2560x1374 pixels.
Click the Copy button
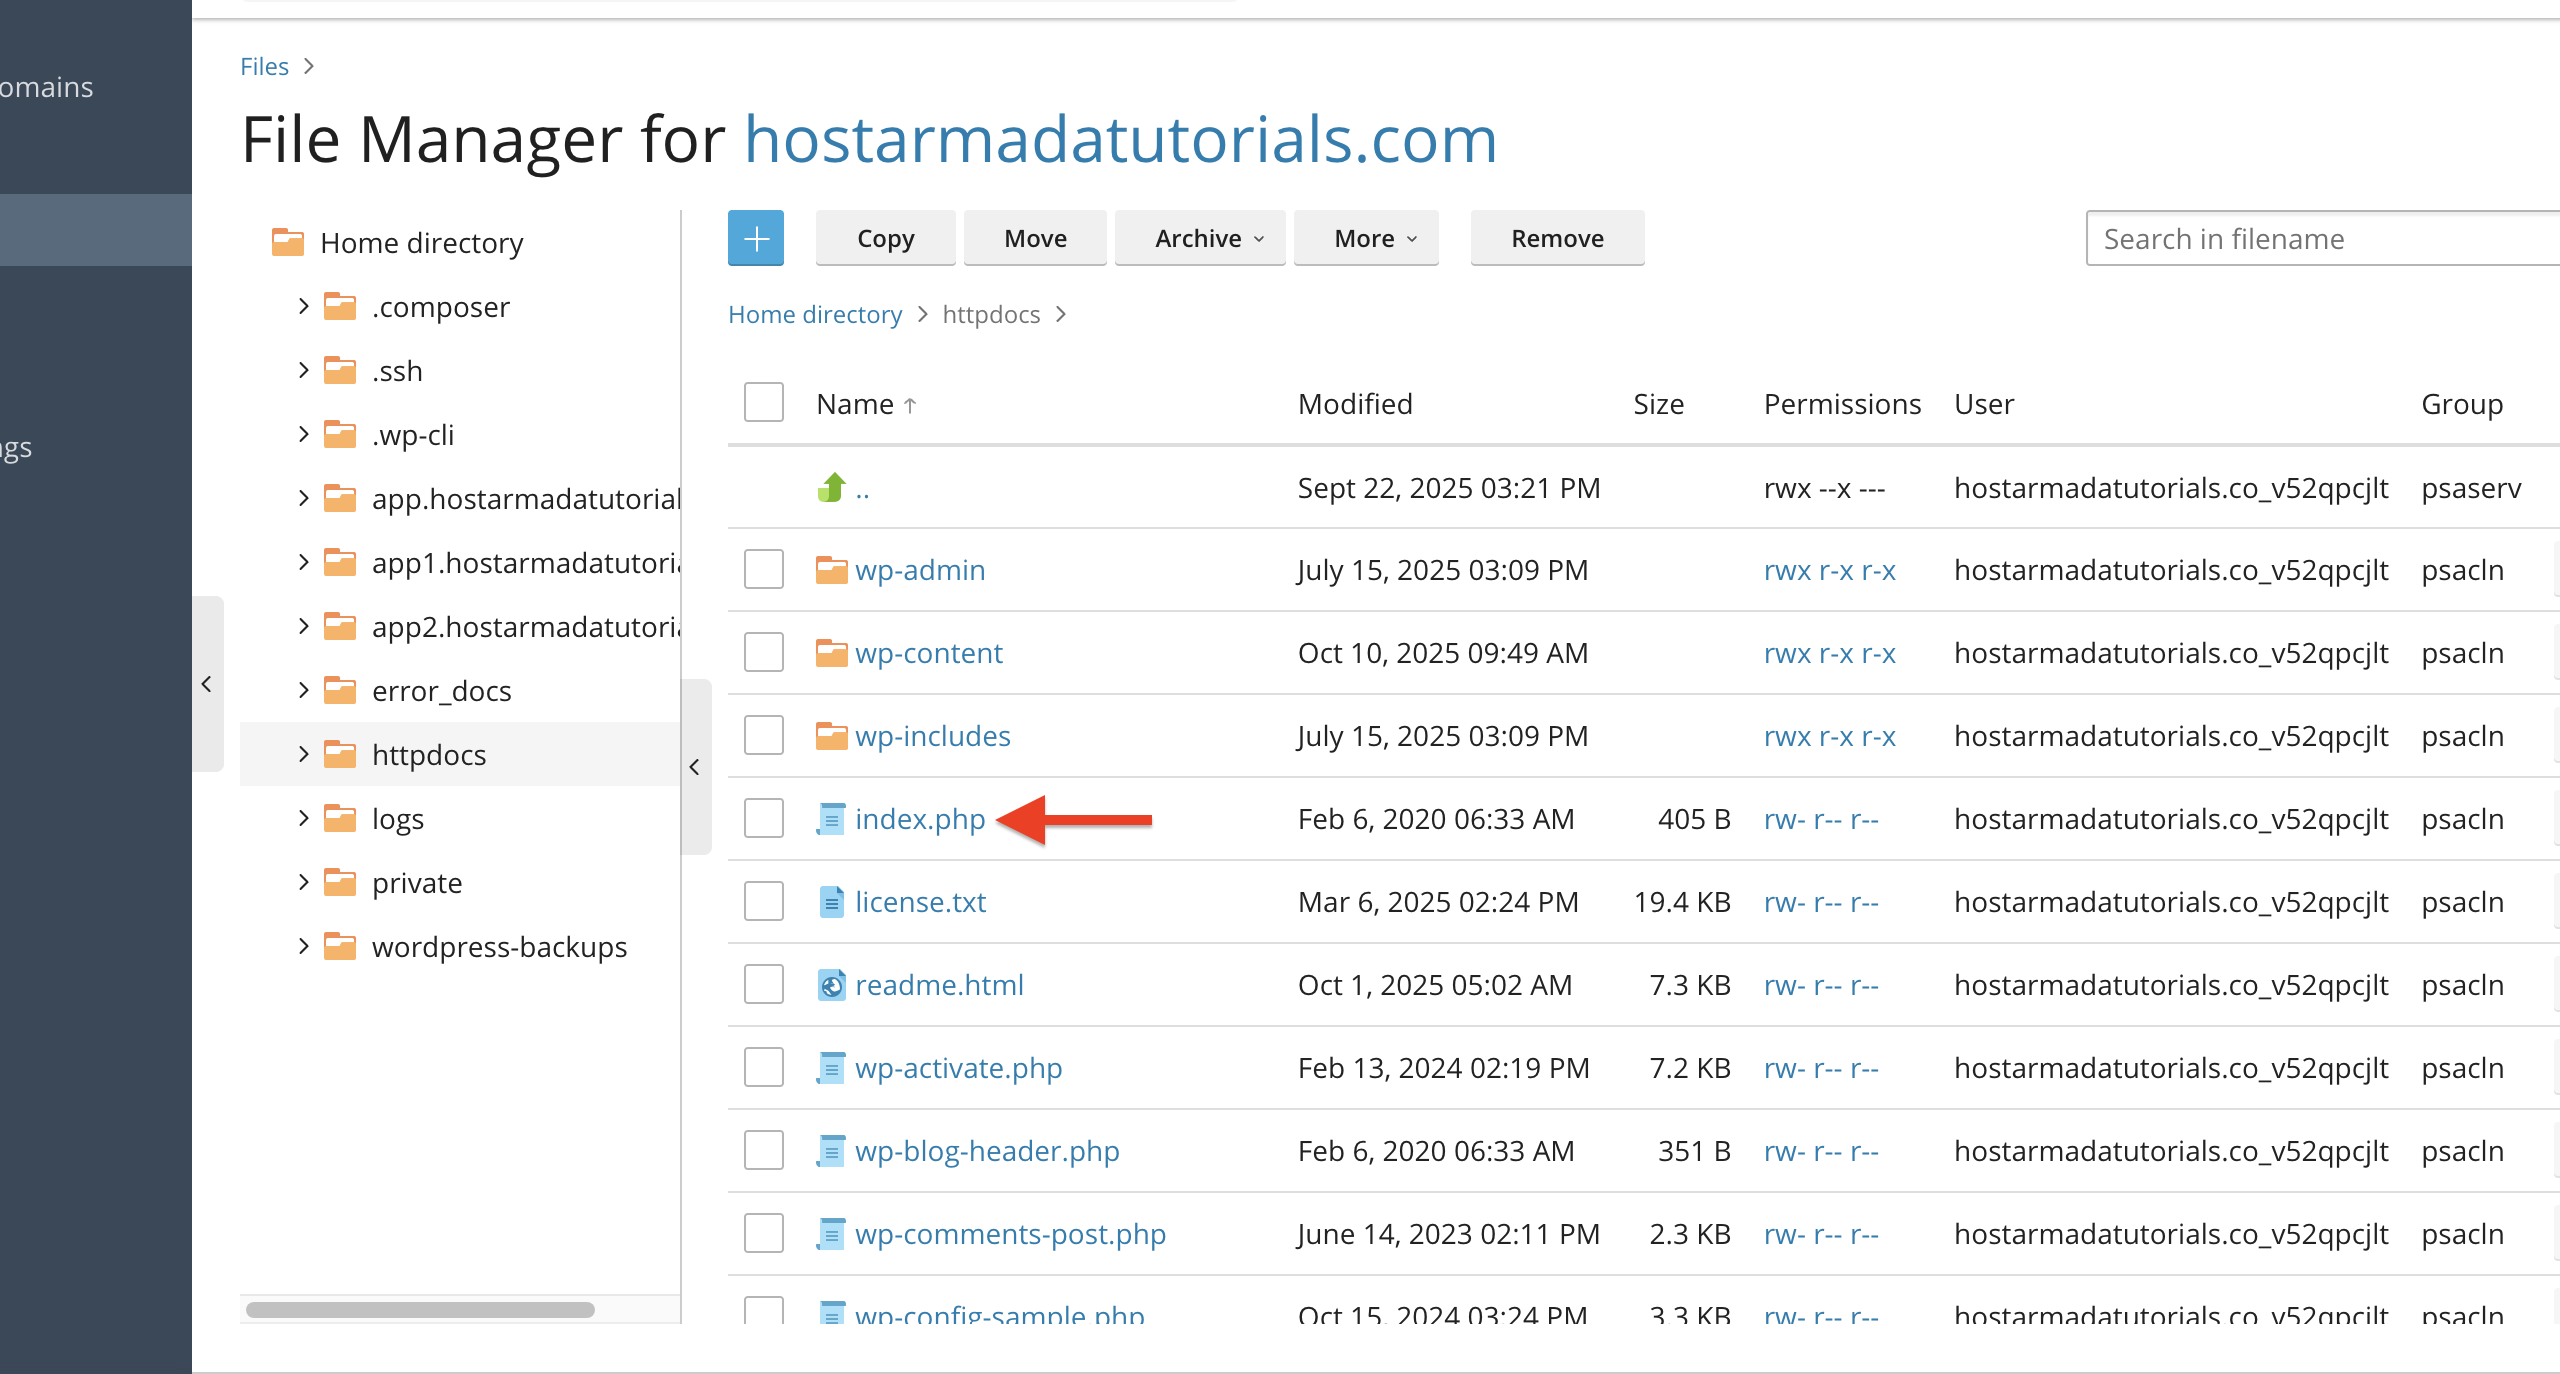[x=885, y=238]
